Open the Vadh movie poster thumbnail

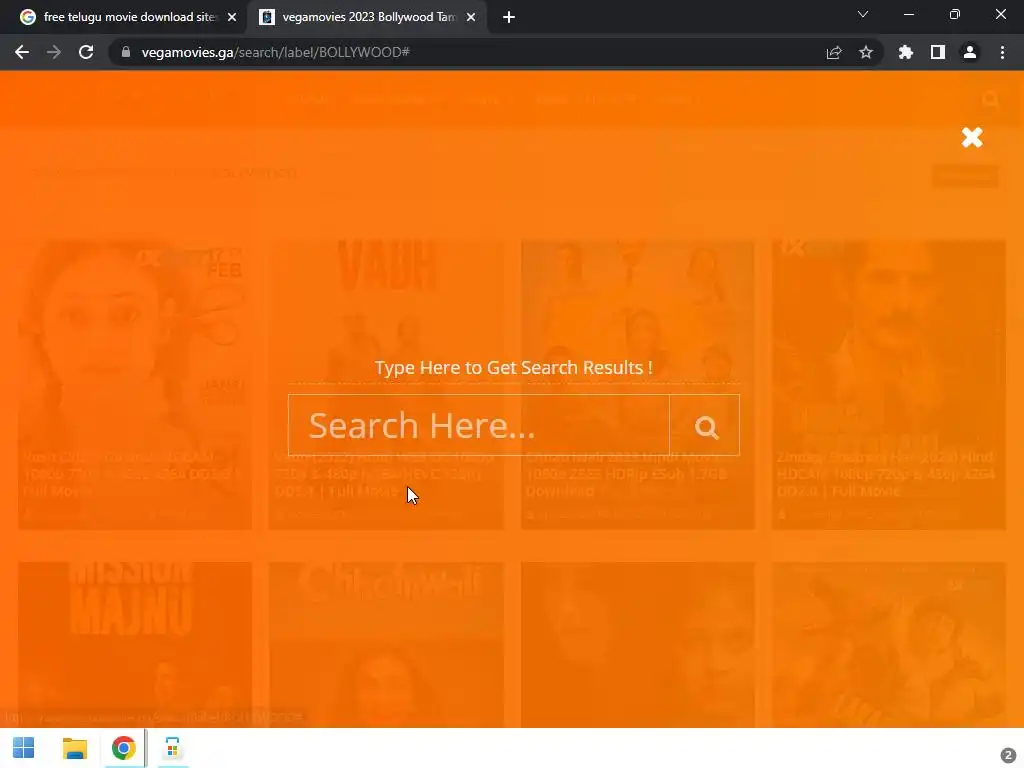click(386, 385)
